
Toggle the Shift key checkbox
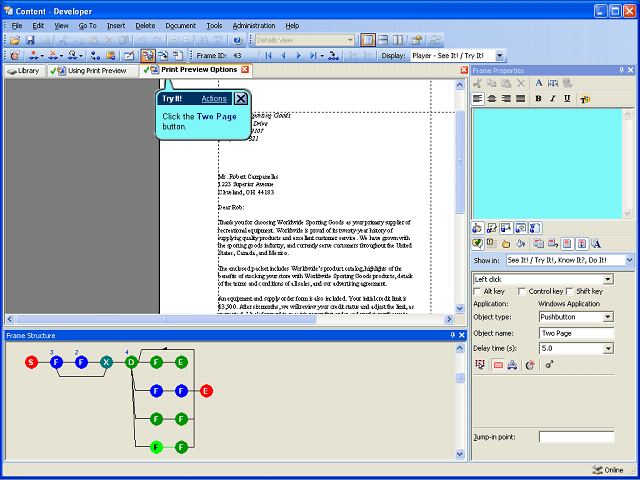pos(569,291)
